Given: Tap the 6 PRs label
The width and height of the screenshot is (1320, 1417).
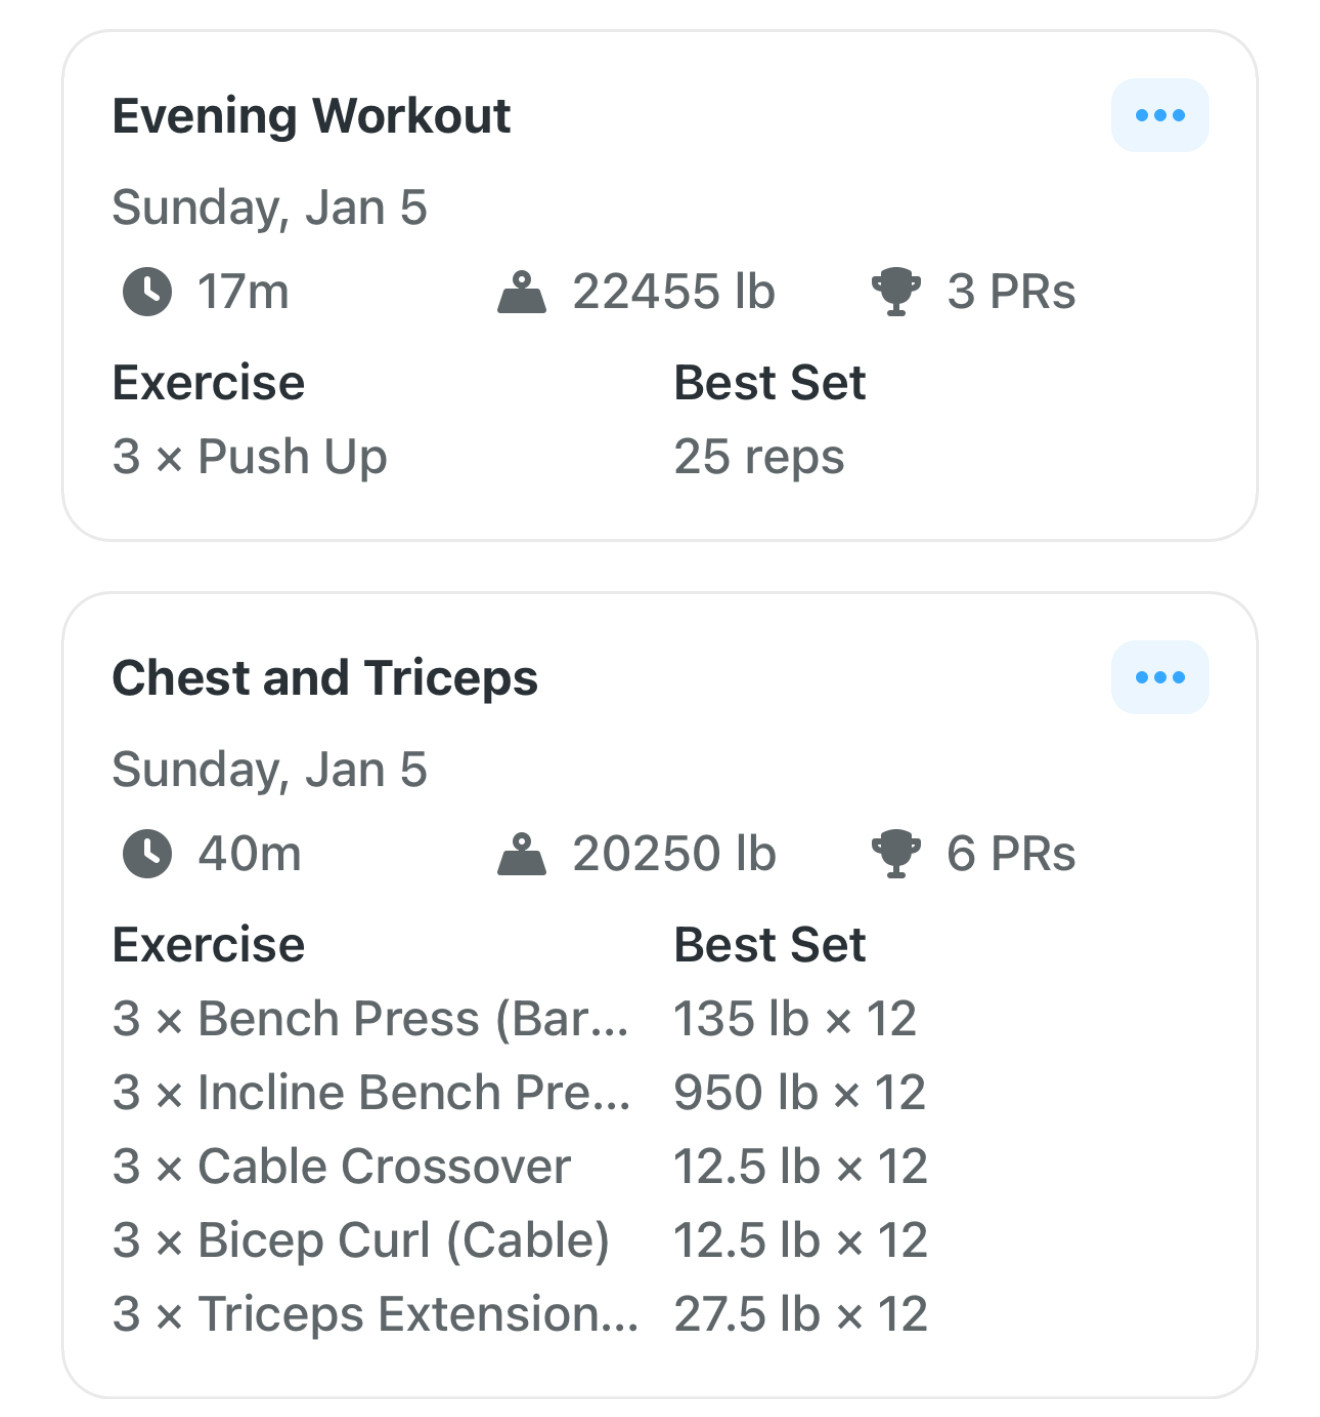Looking at the screenshot, I should pyautogui.click(x=1011, y=854).
